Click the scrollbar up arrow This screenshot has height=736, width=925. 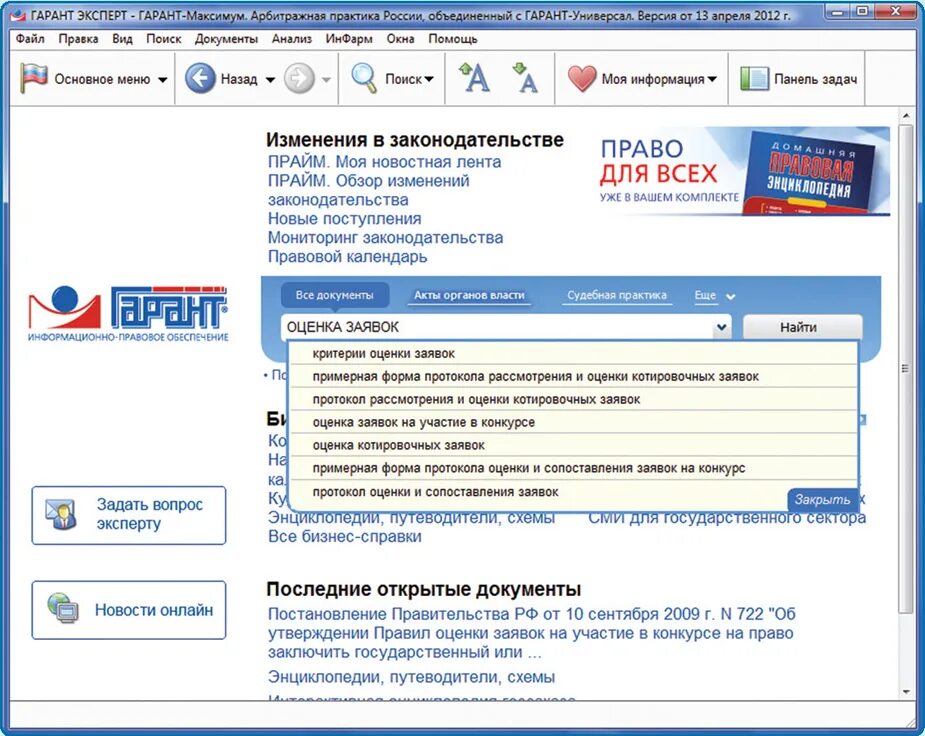click(x=906, y=116)
